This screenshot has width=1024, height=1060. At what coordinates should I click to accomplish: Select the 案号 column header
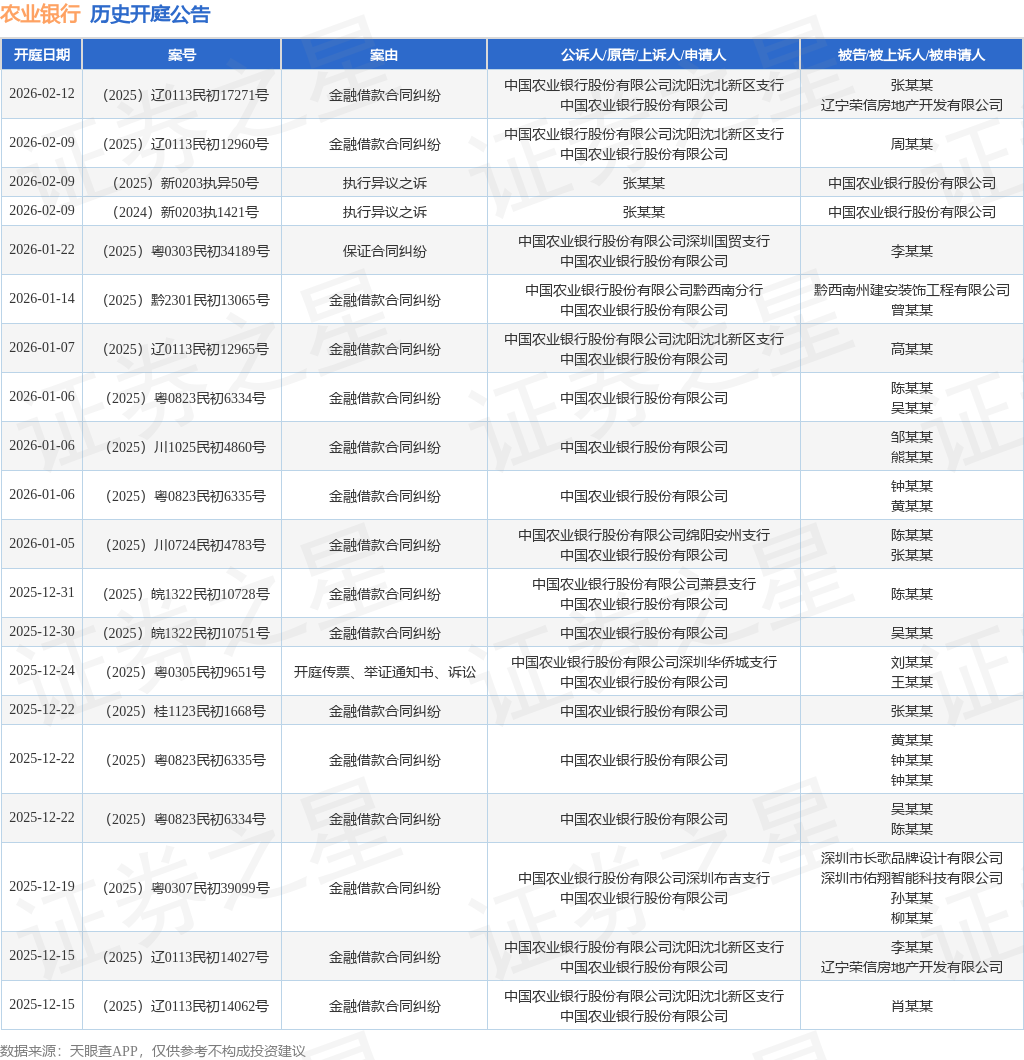click(182, 55)
